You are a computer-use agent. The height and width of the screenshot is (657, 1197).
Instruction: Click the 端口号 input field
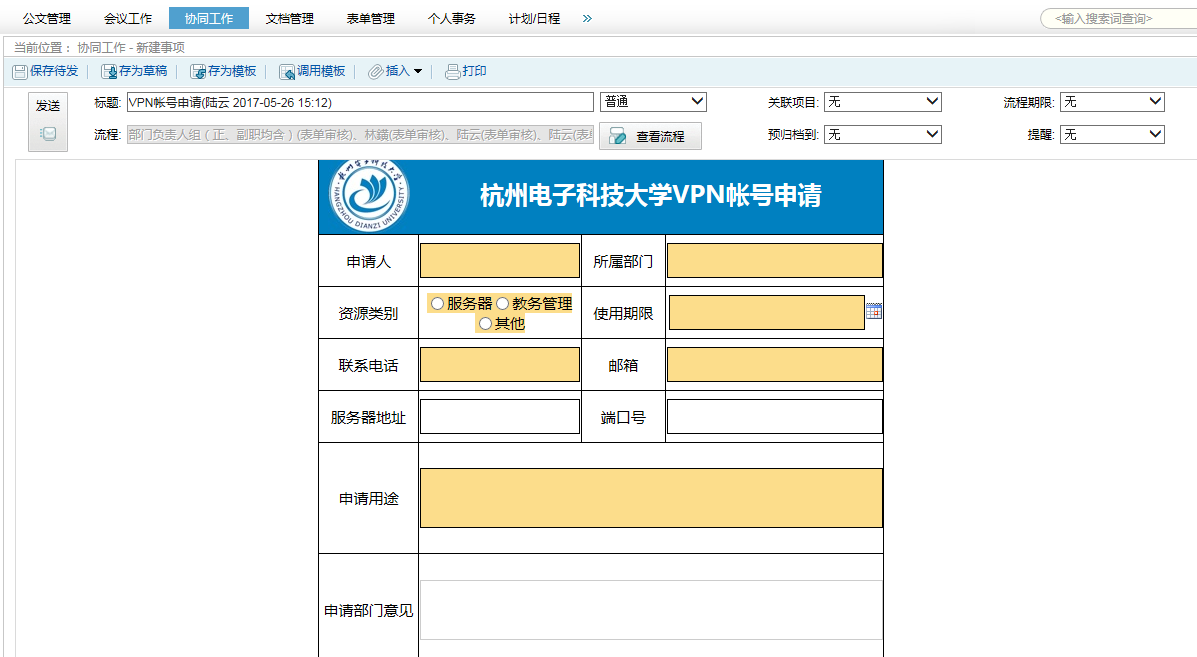pyautogui.click(x=775, y=417)
